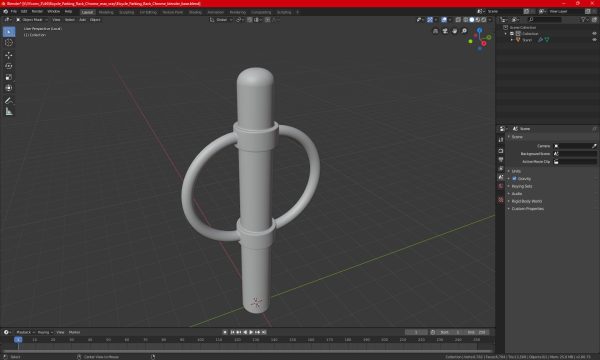This screenshot has height=360, width=600.
Task: Open the Window menu
Action: (54, 11)
